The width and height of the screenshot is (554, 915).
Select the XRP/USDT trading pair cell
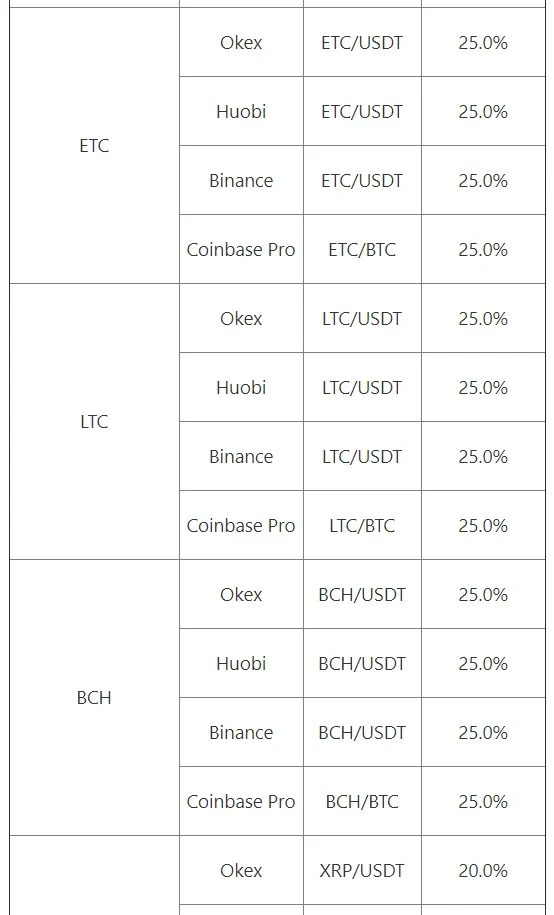(362, 870)
